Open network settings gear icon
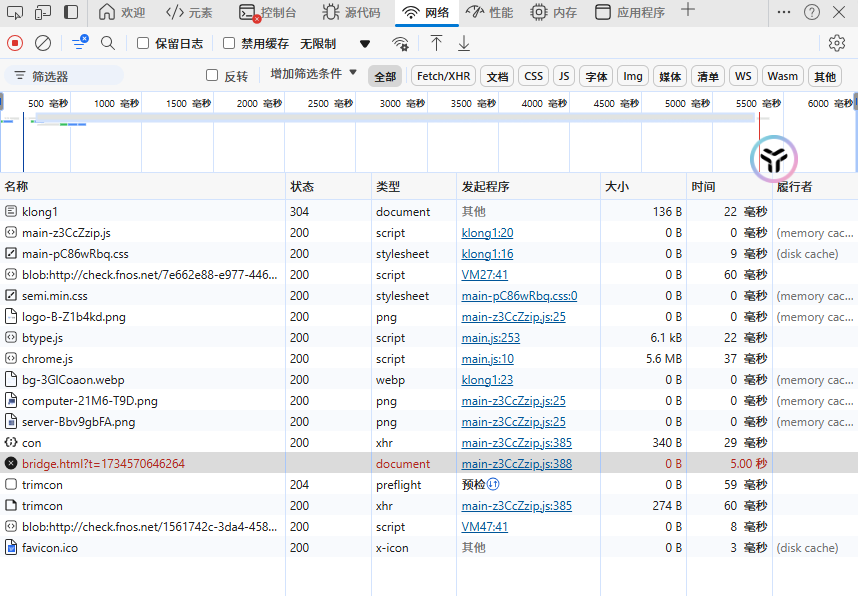This screenshot has width=858, height=596. [x=837, y=43]
